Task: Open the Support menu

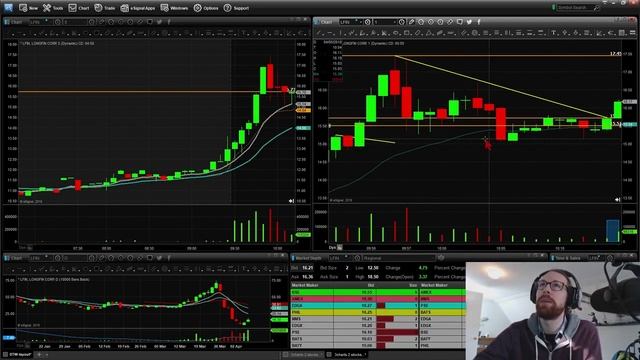Action: 236,8
